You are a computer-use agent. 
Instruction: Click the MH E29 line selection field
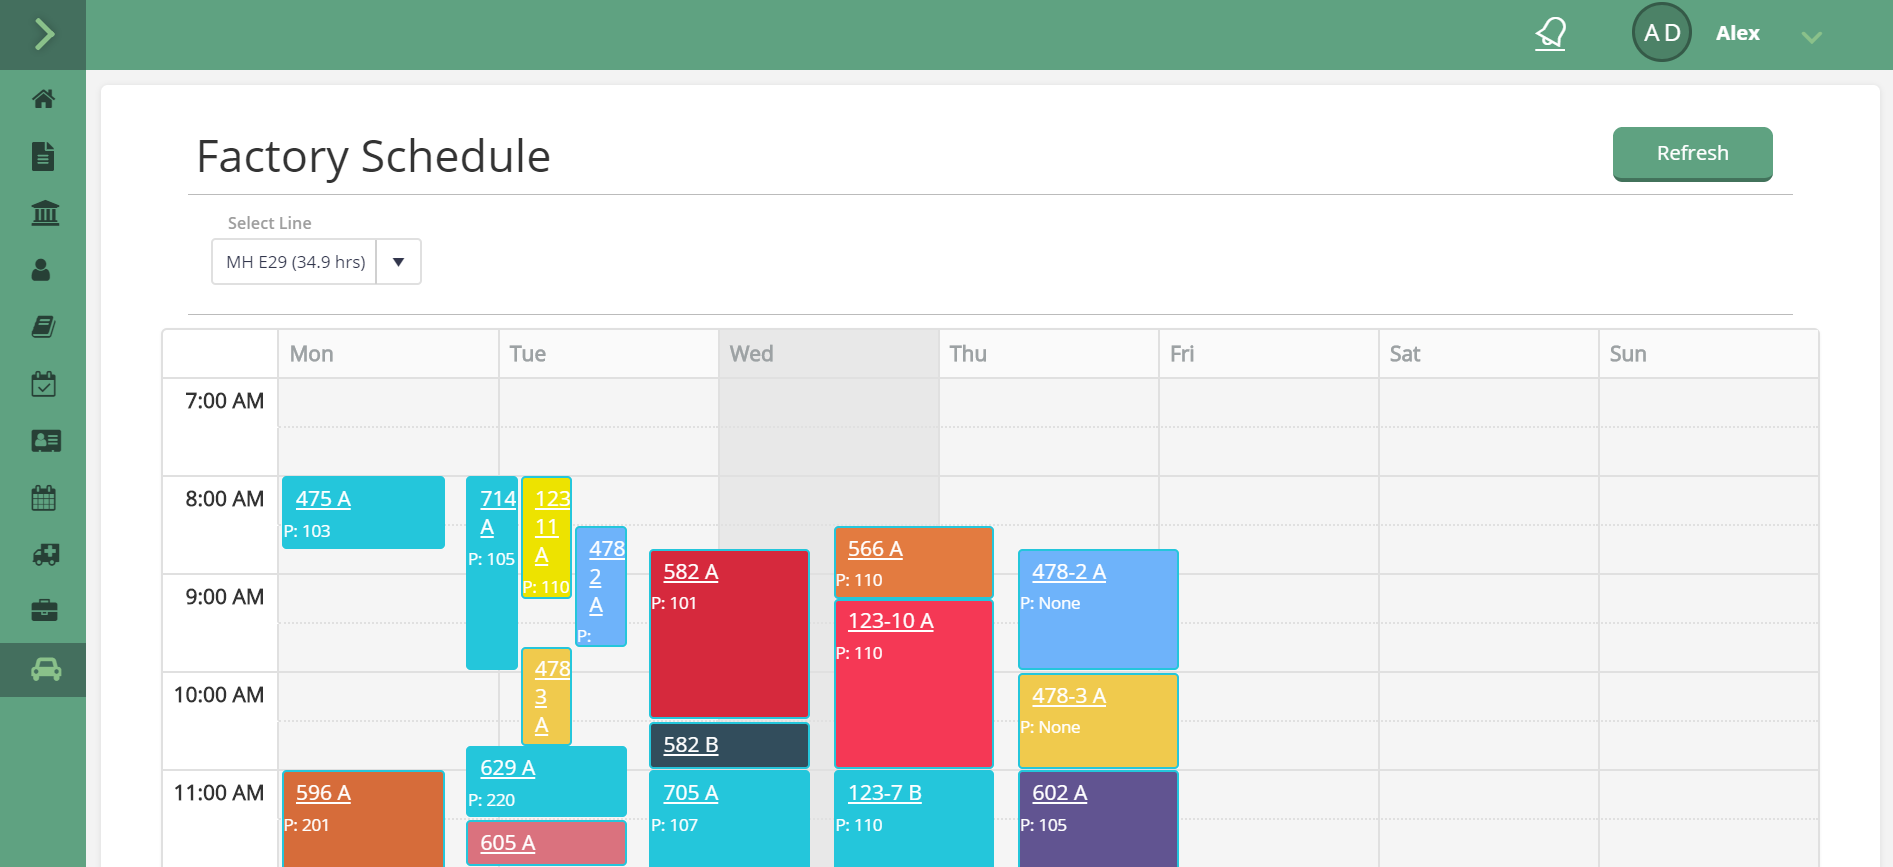point(295,262)
